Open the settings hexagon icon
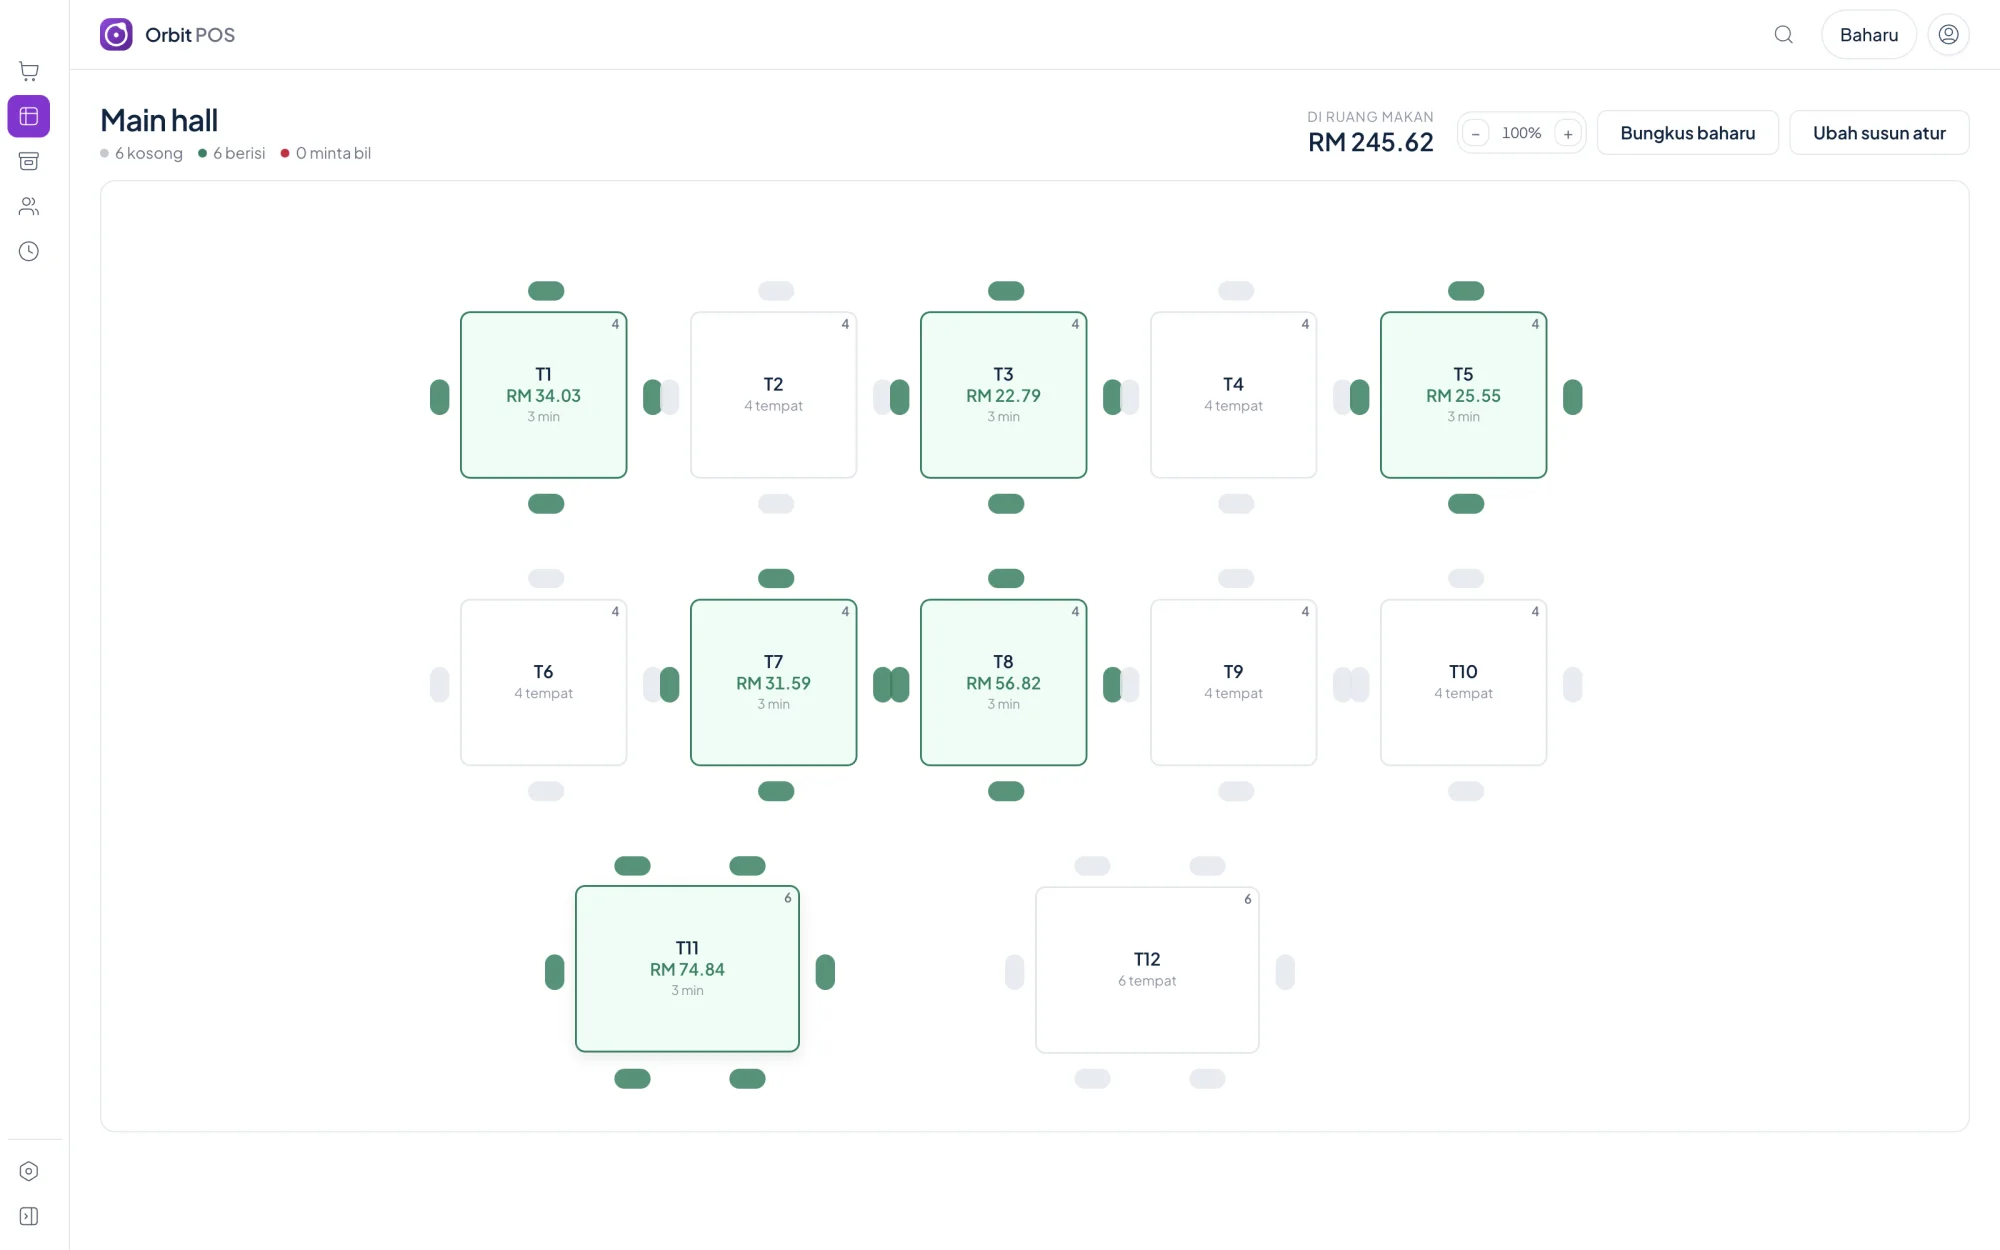Viewport: 2000px width, 1250px height. [x=29, y=1171]
